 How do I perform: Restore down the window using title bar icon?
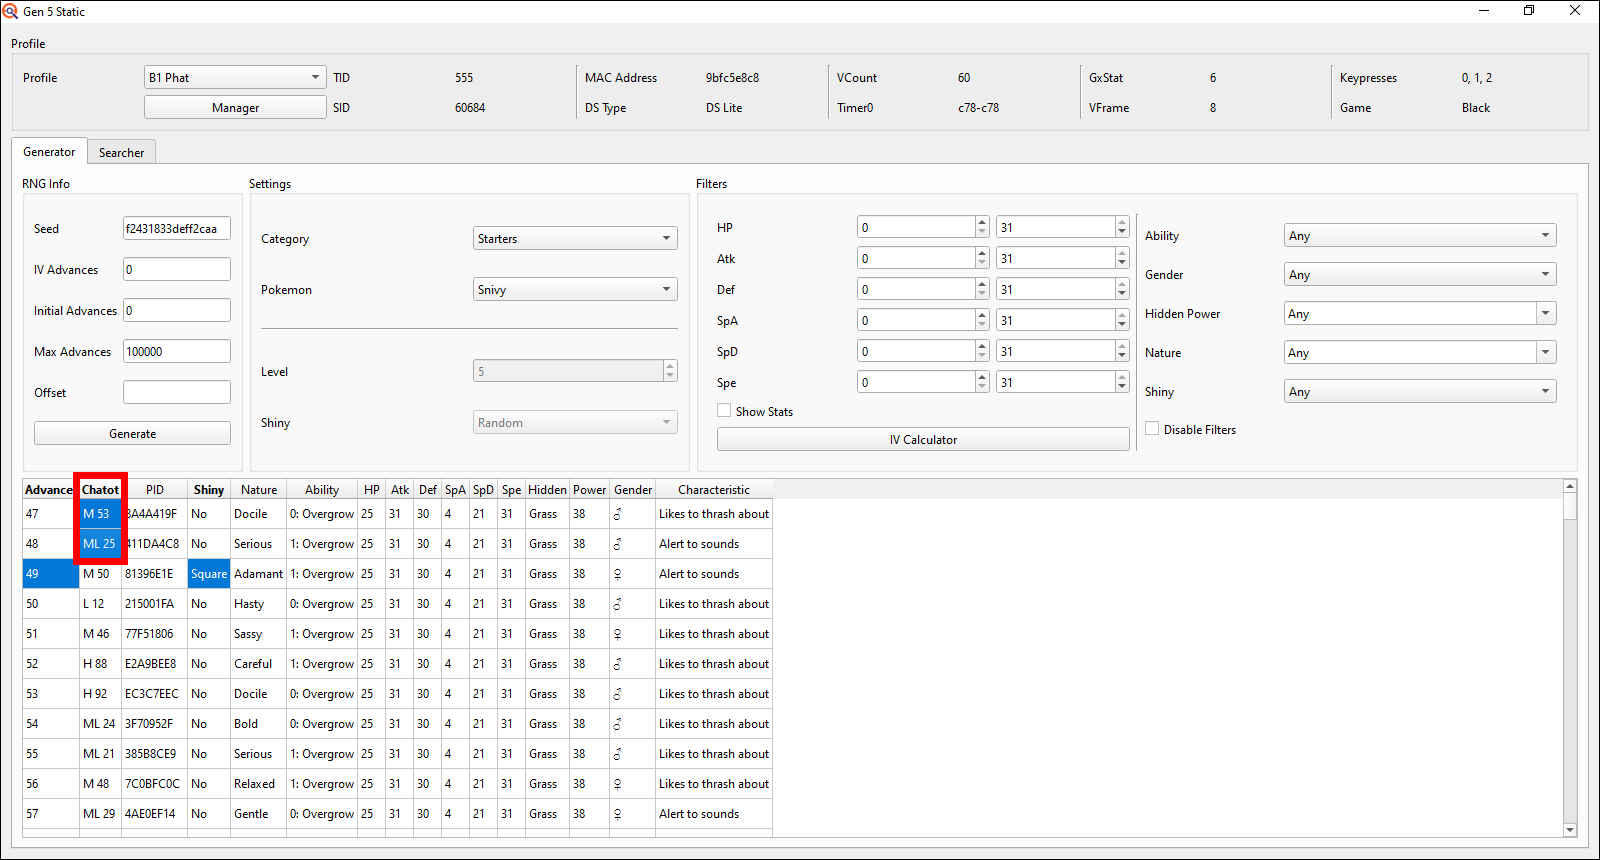(1529, 11)
